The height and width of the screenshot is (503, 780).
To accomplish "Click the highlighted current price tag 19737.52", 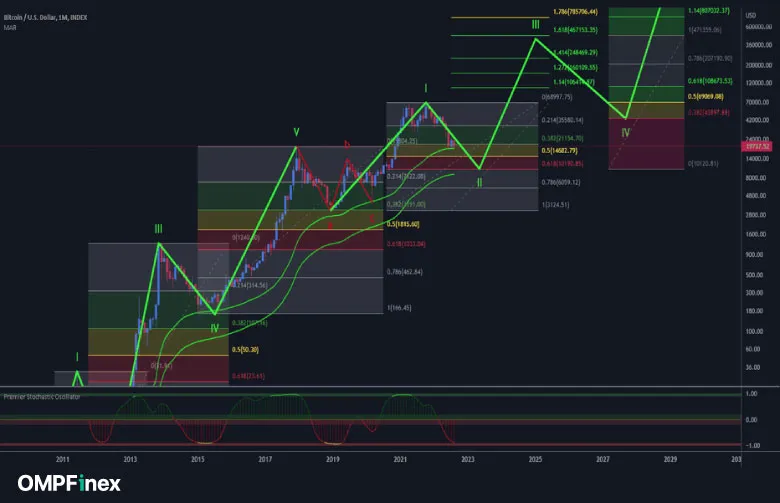I will (759, 146).
